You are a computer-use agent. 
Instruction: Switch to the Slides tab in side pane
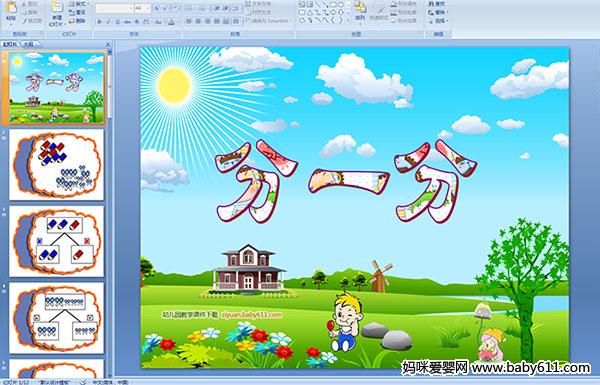(x=10, y=44)
